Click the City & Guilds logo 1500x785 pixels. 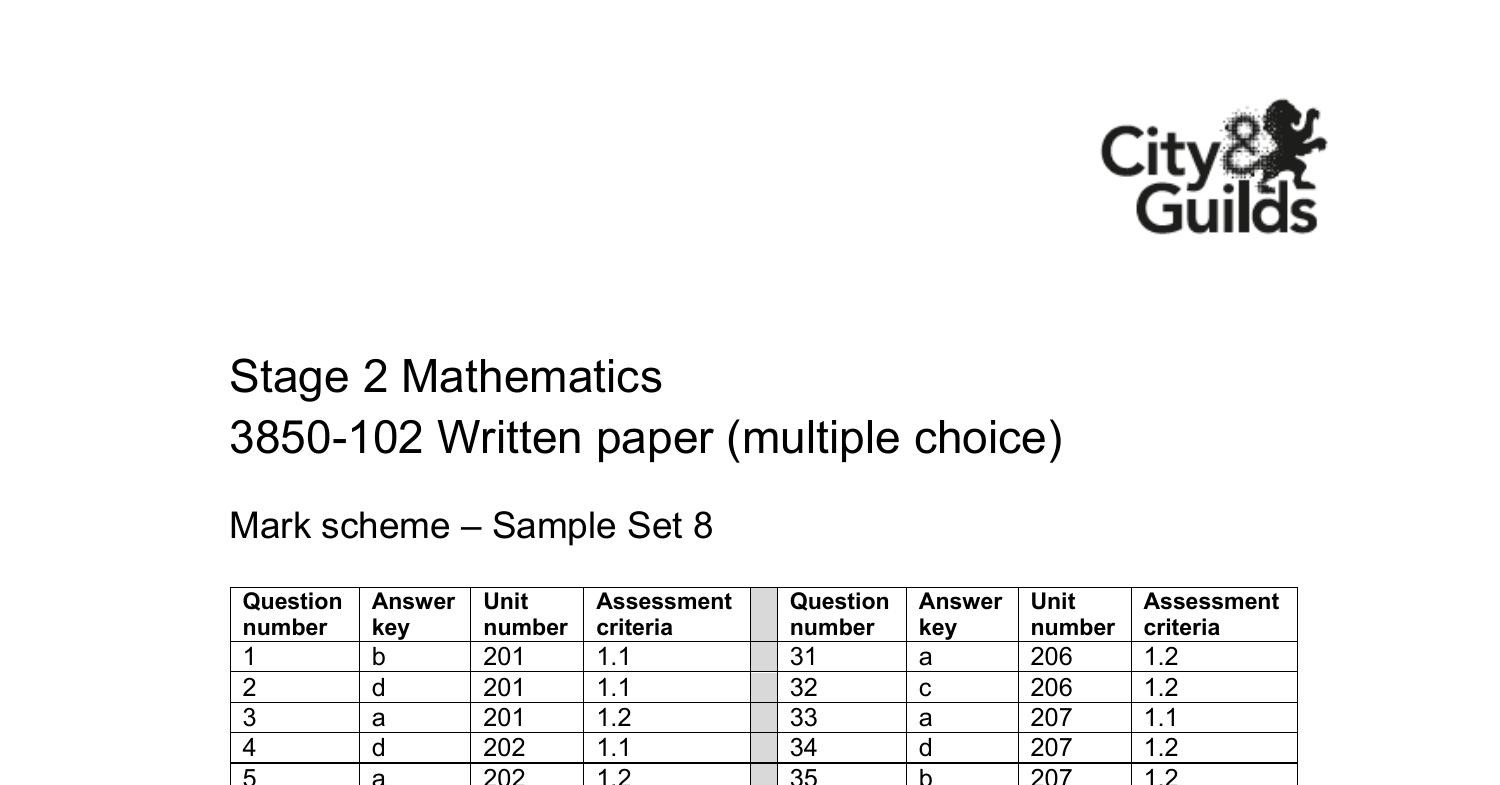[x=1213, y=167]
